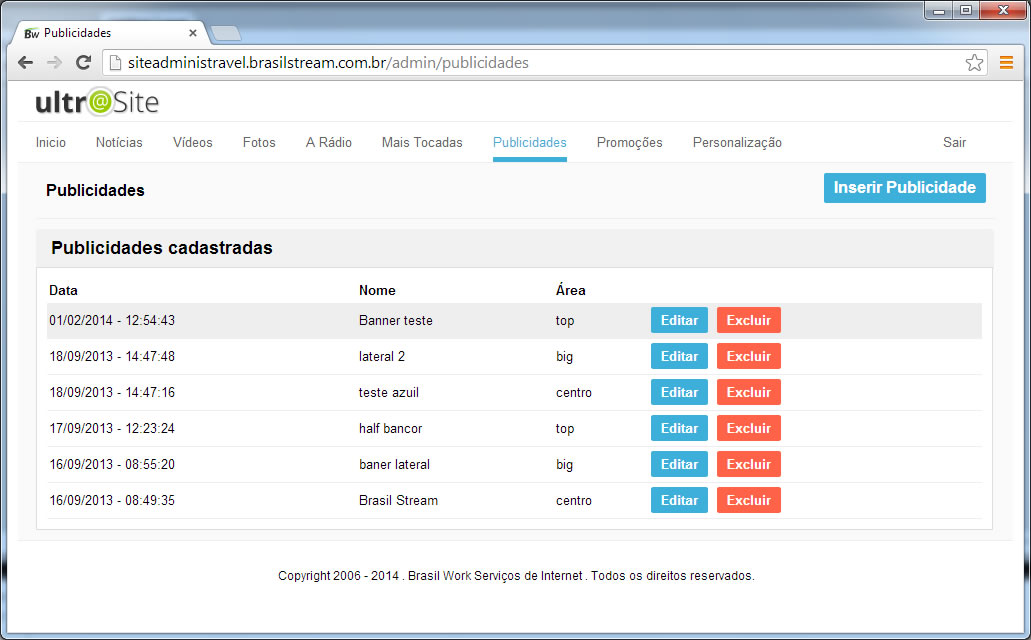This screenshot has width=1031, height=640.
Task: Sort by the Data column header
Action: (63, 290)
